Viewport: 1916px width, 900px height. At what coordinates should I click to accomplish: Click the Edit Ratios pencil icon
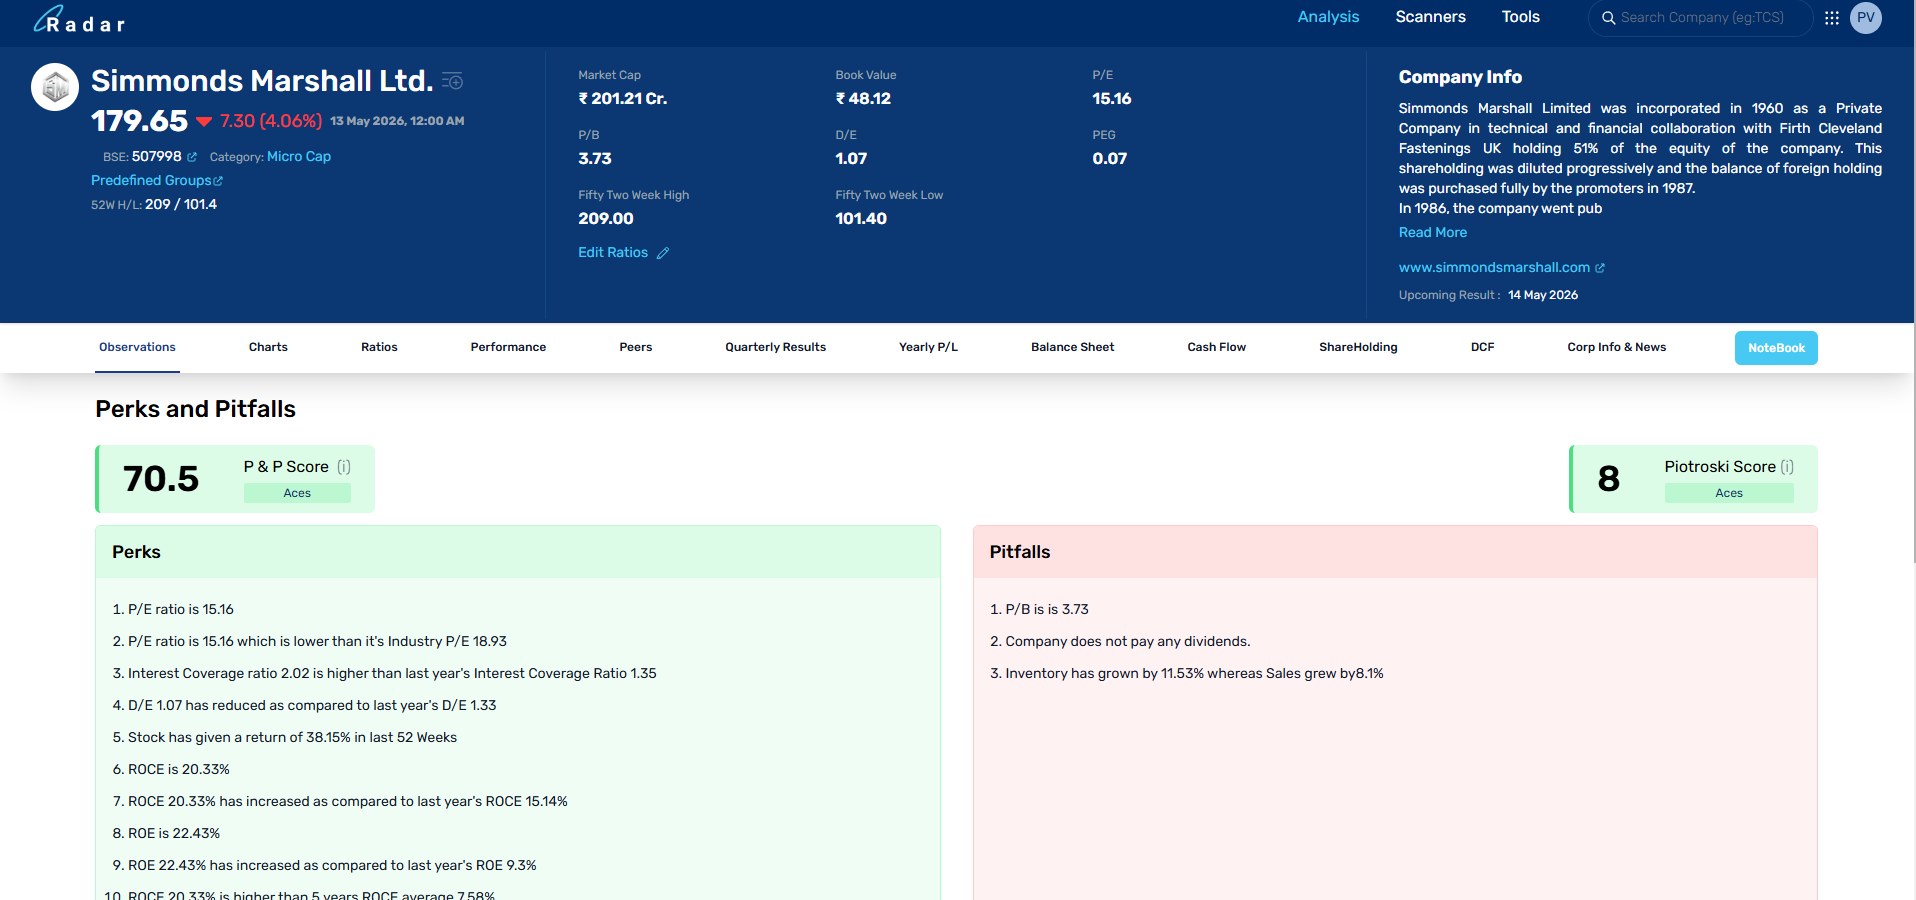pyautogui.click(x=663, y=253)
